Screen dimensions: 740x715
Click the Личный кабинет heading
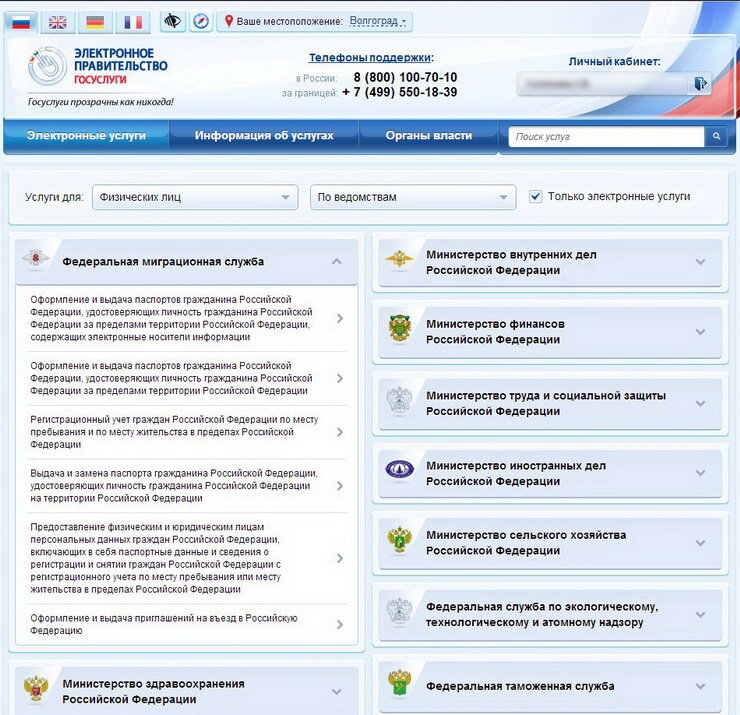(x=614, y=61)
